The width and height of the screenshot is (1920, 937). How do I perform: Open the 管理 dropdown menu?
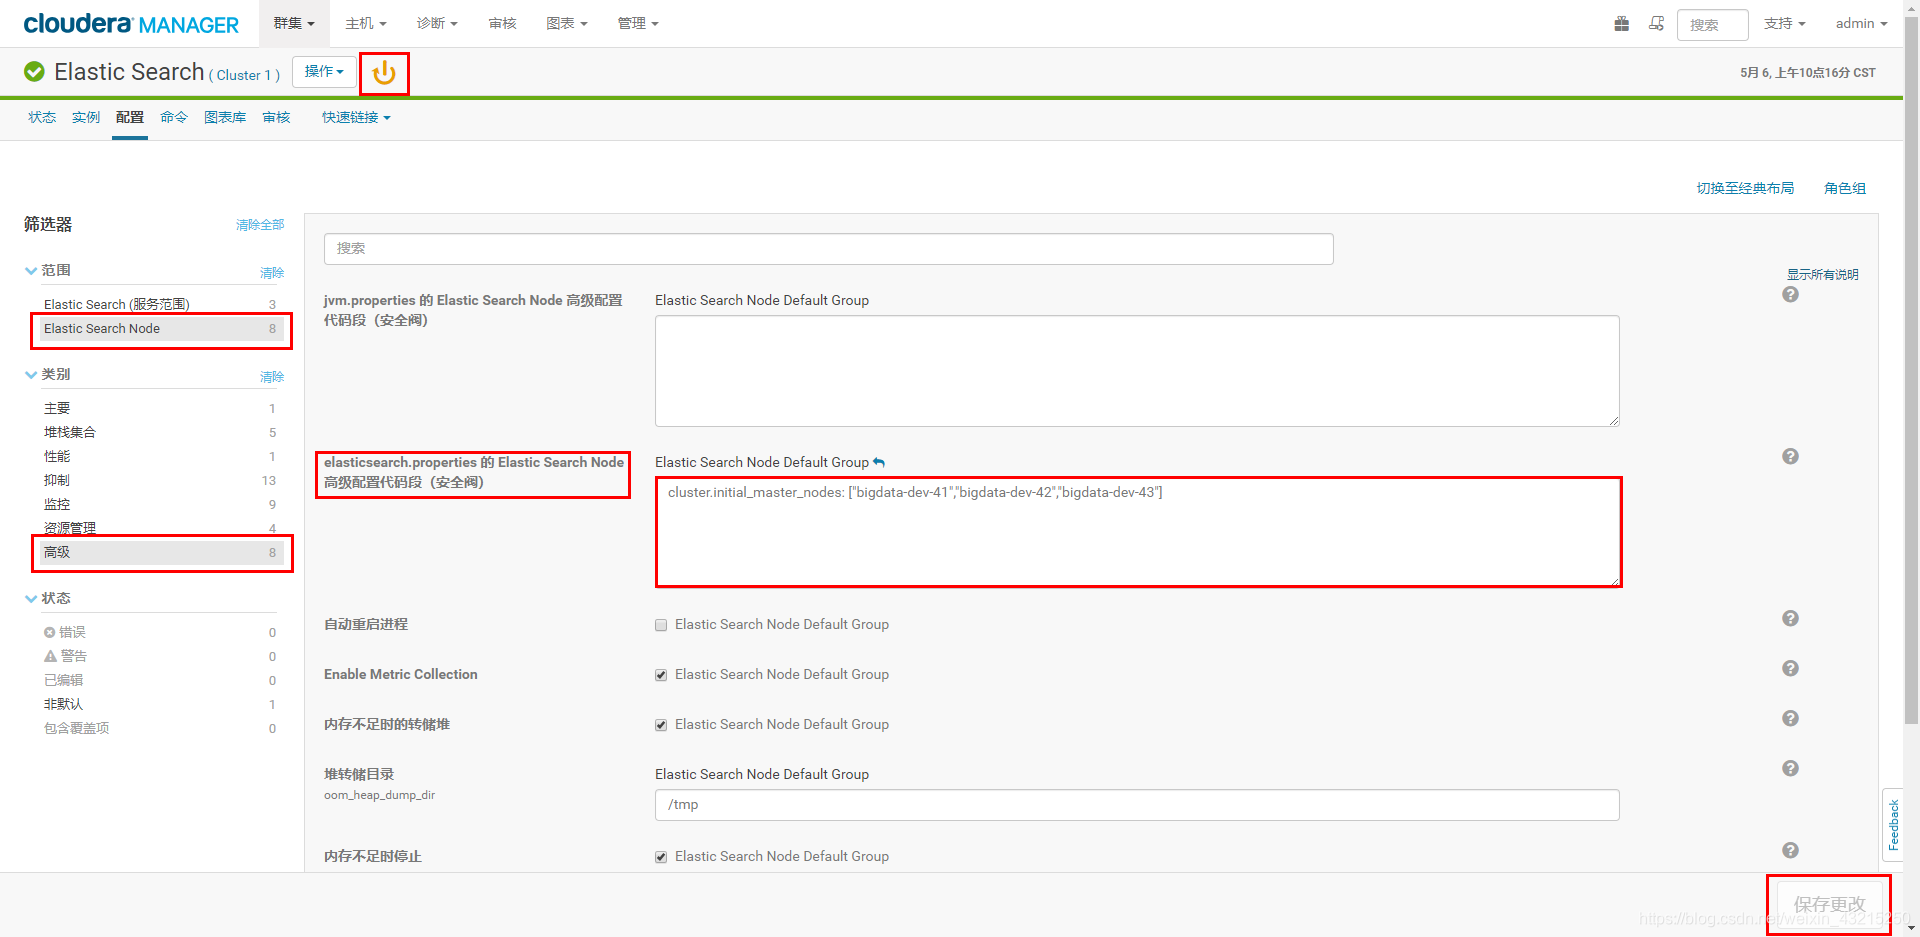(x=638, y=23)
